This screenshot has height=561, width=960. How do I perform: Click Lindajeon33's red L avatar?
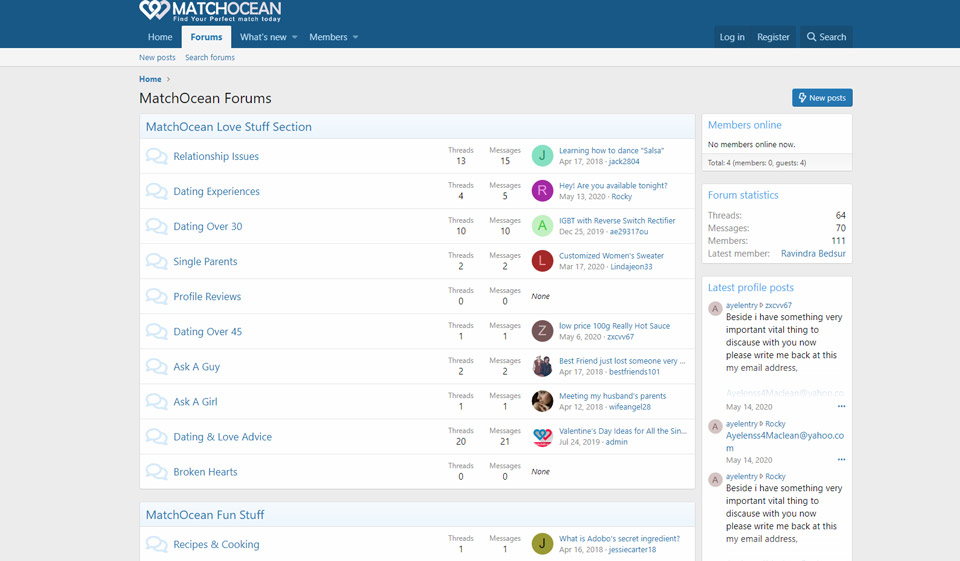pyautogui.click(x=542, y=261)
